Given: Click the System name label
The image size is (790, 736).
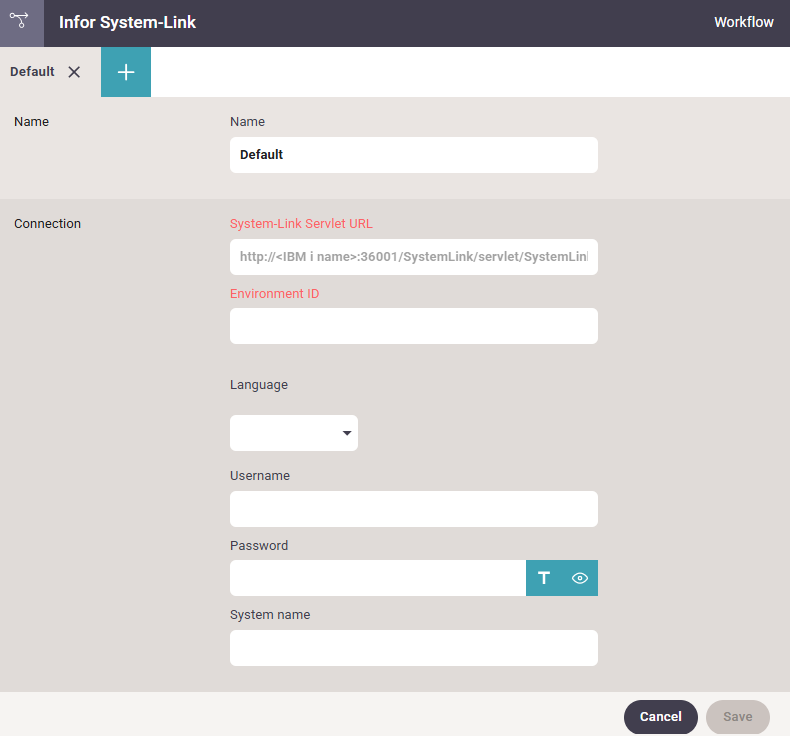Looking at the screenshot, I should (270, 615).
